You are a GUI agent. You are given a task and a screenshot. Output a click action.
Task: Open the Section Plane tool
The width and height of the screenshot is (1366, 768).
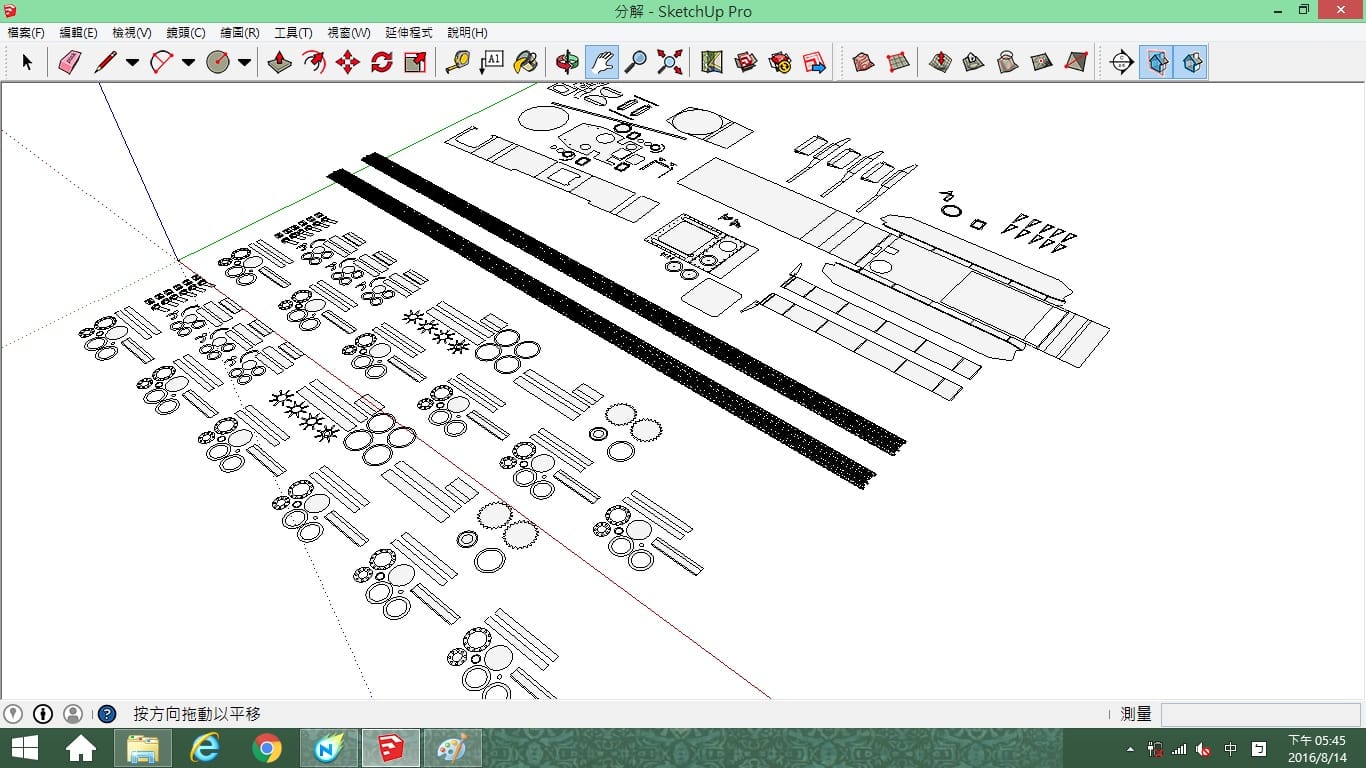pos(1122,62)
